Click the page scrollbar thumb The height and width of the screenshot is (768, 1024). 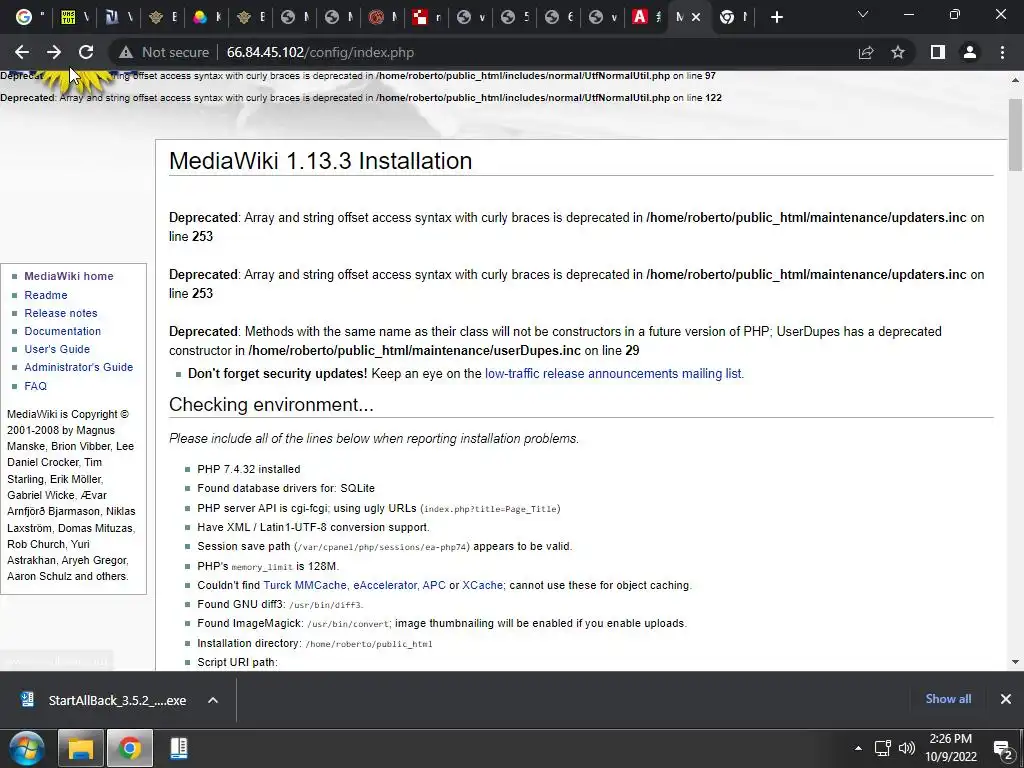coord(1015,135)
